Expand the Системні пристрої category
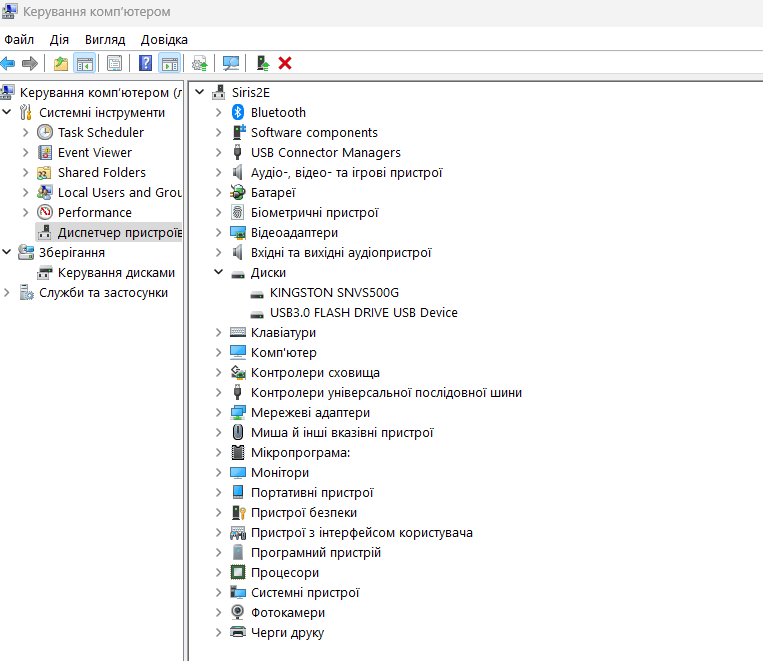 [x=218, y=592]
